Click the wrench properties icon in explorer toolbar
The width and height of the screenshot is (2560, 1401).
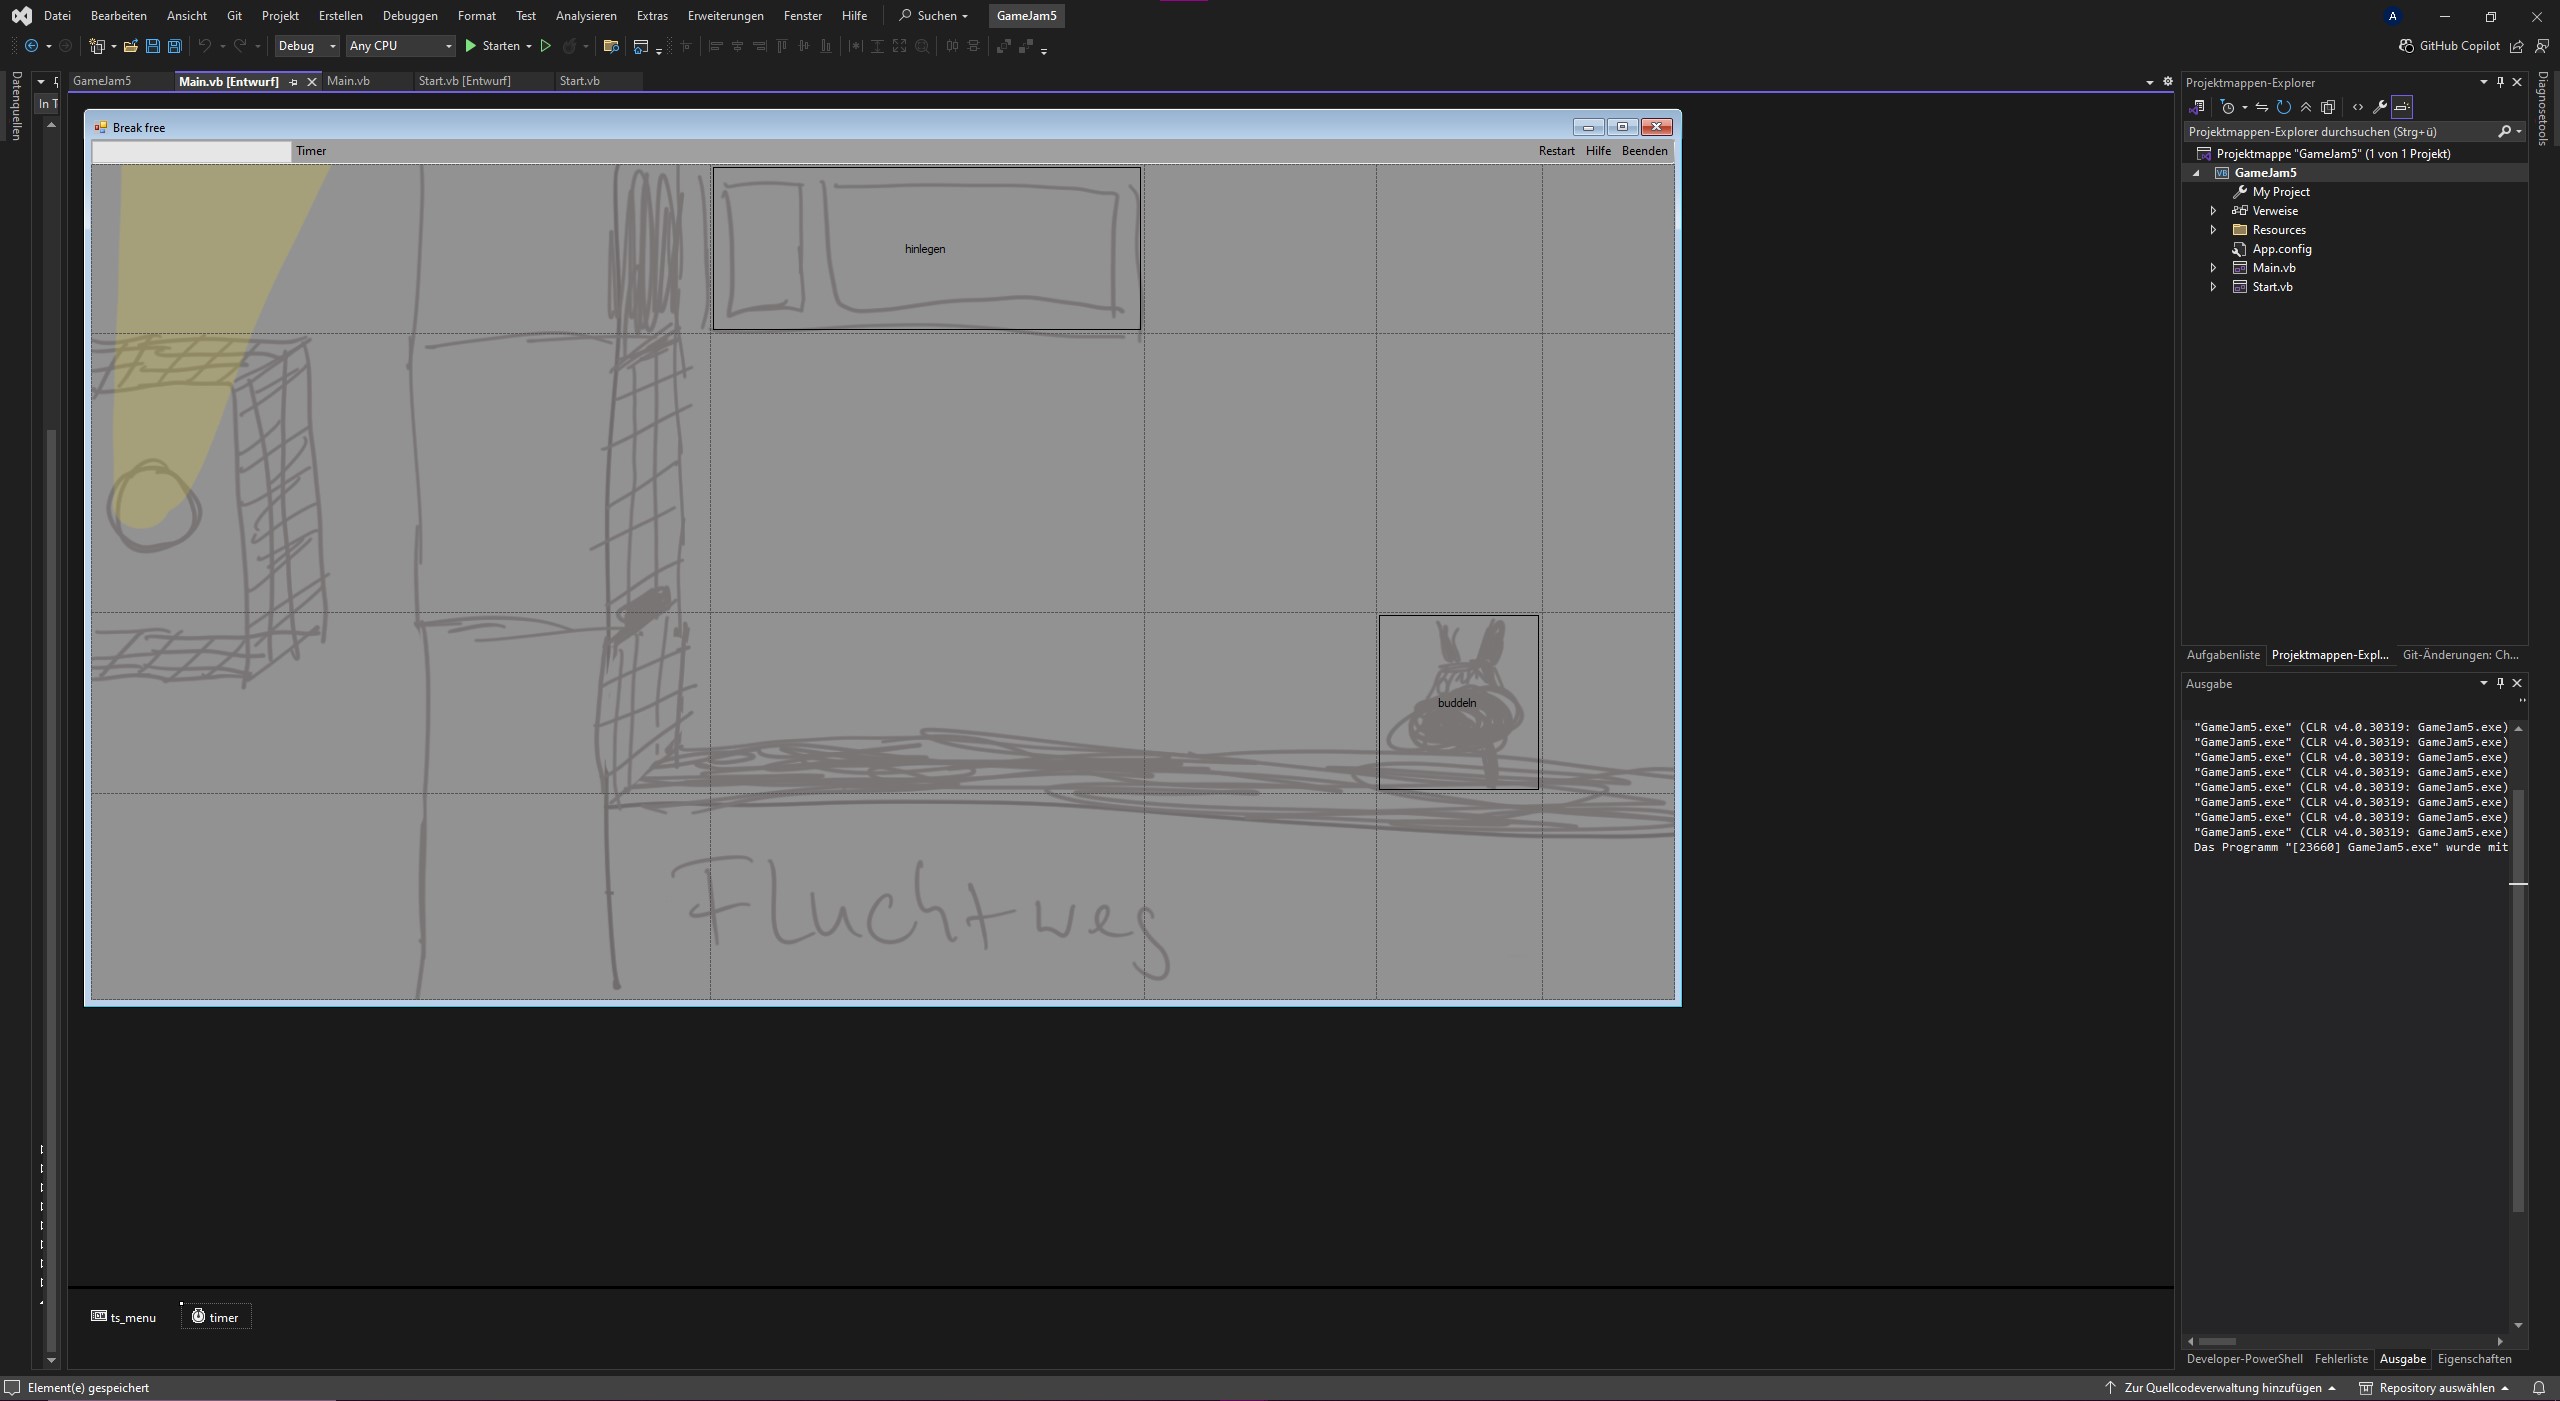(2380, 107)
